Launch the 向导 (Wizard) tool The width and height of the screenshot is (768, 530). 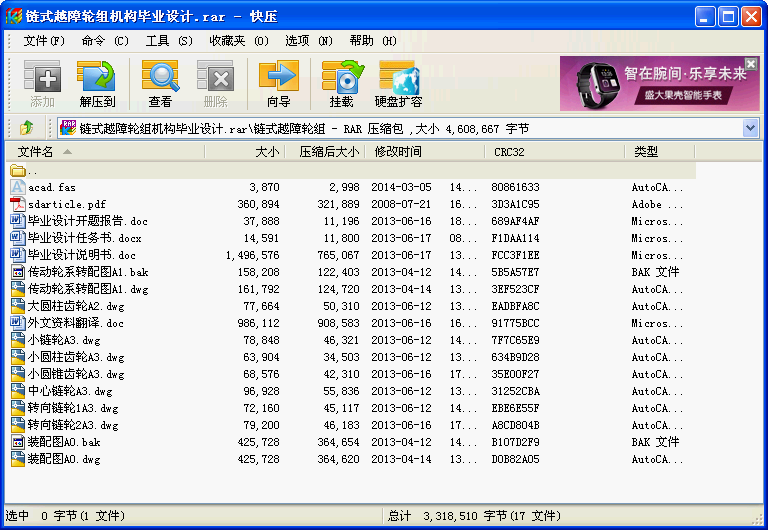click(278, 83)
